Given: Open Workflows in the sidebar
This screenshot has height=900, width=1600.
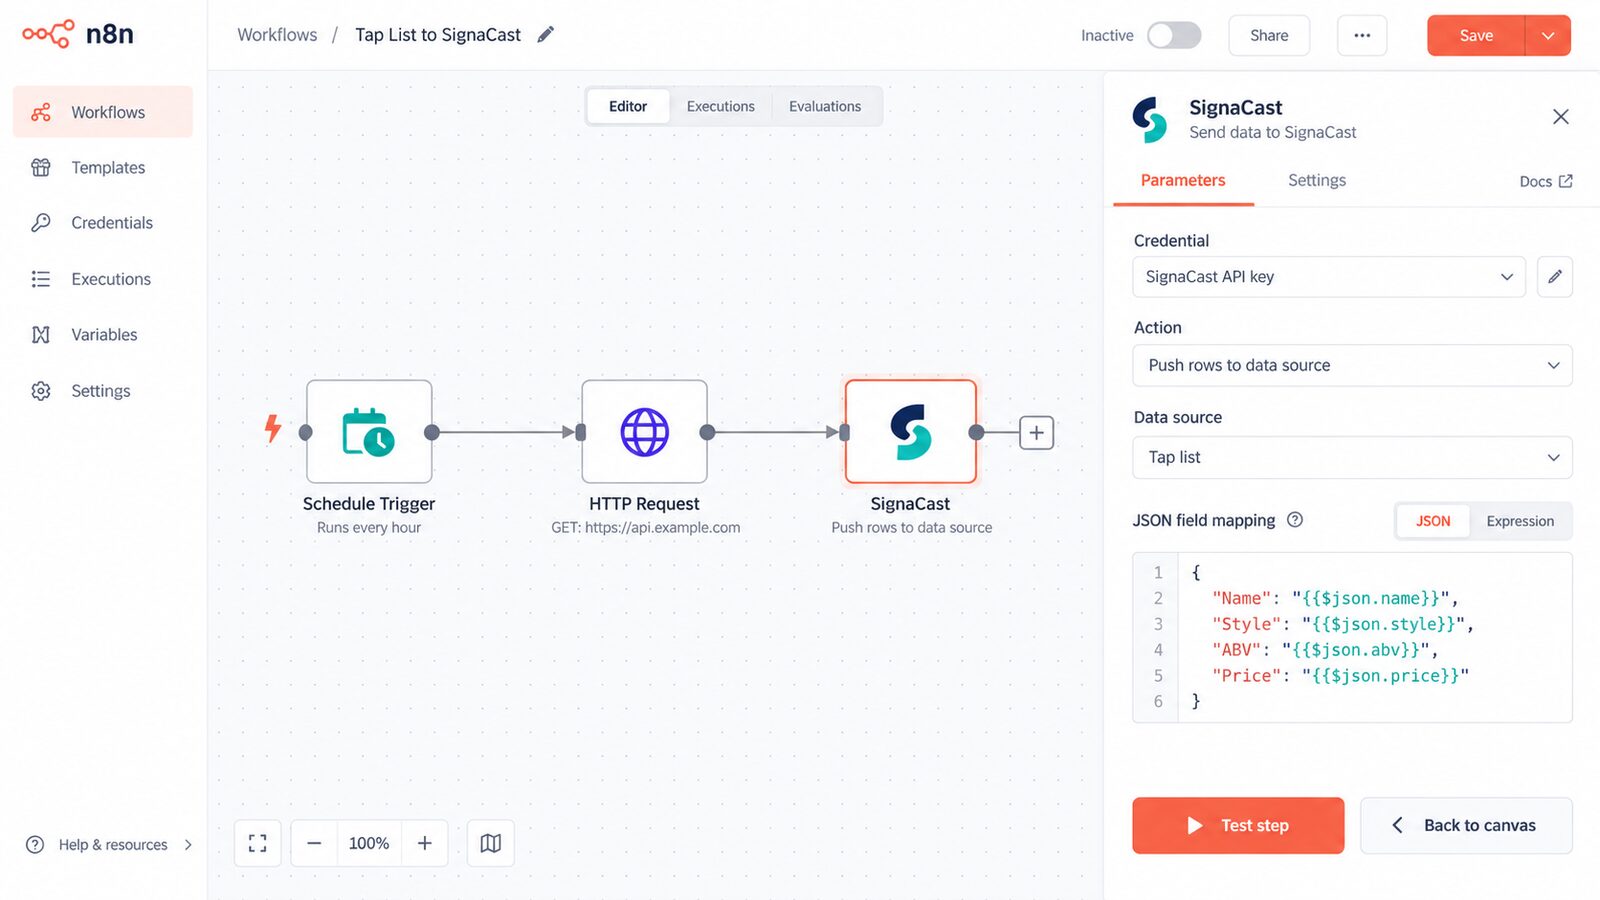Looking at the screenshot, I should [x=103, y=112].
